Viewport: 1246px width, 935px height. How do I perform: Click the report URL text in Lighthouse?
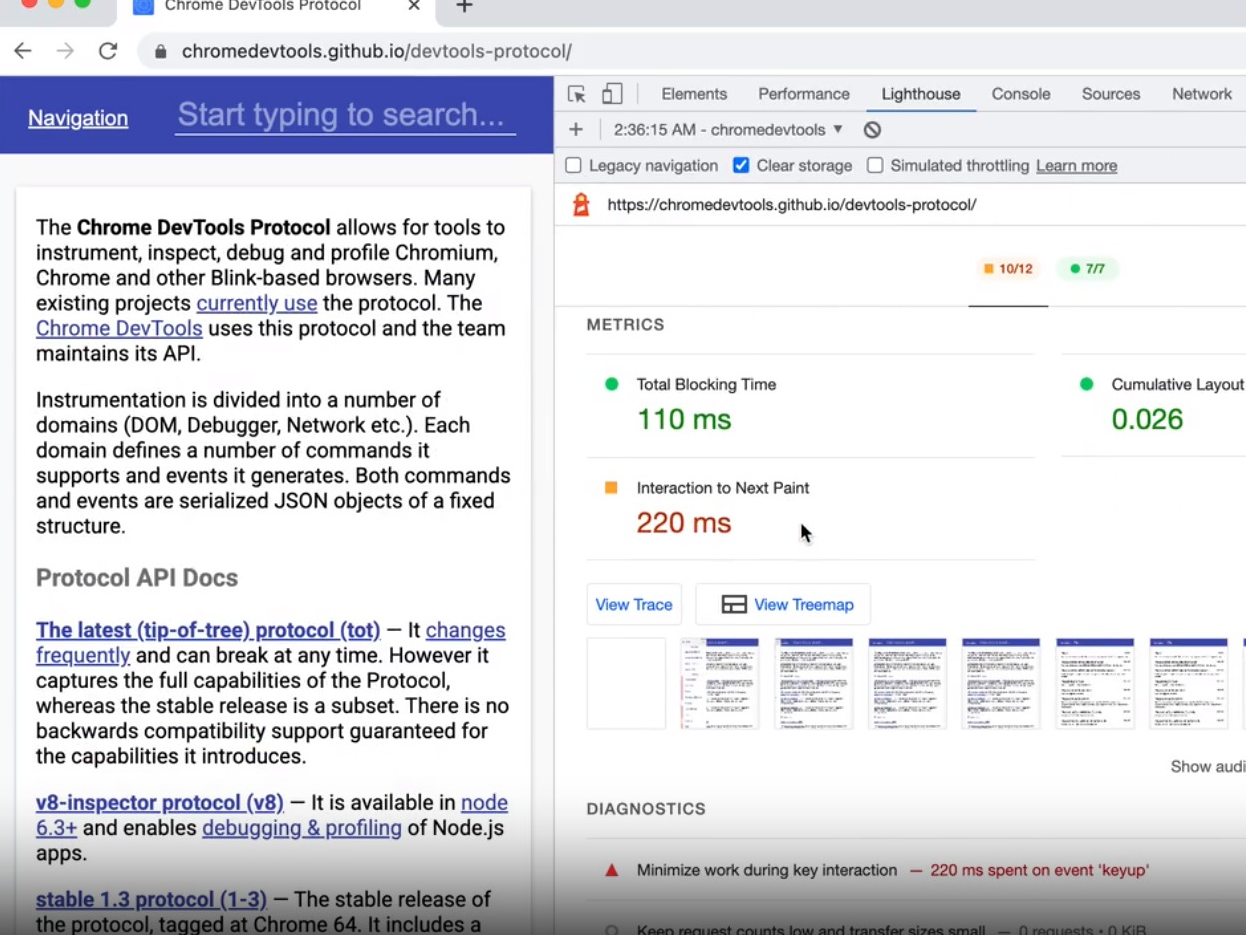click(x=792, y=205)
